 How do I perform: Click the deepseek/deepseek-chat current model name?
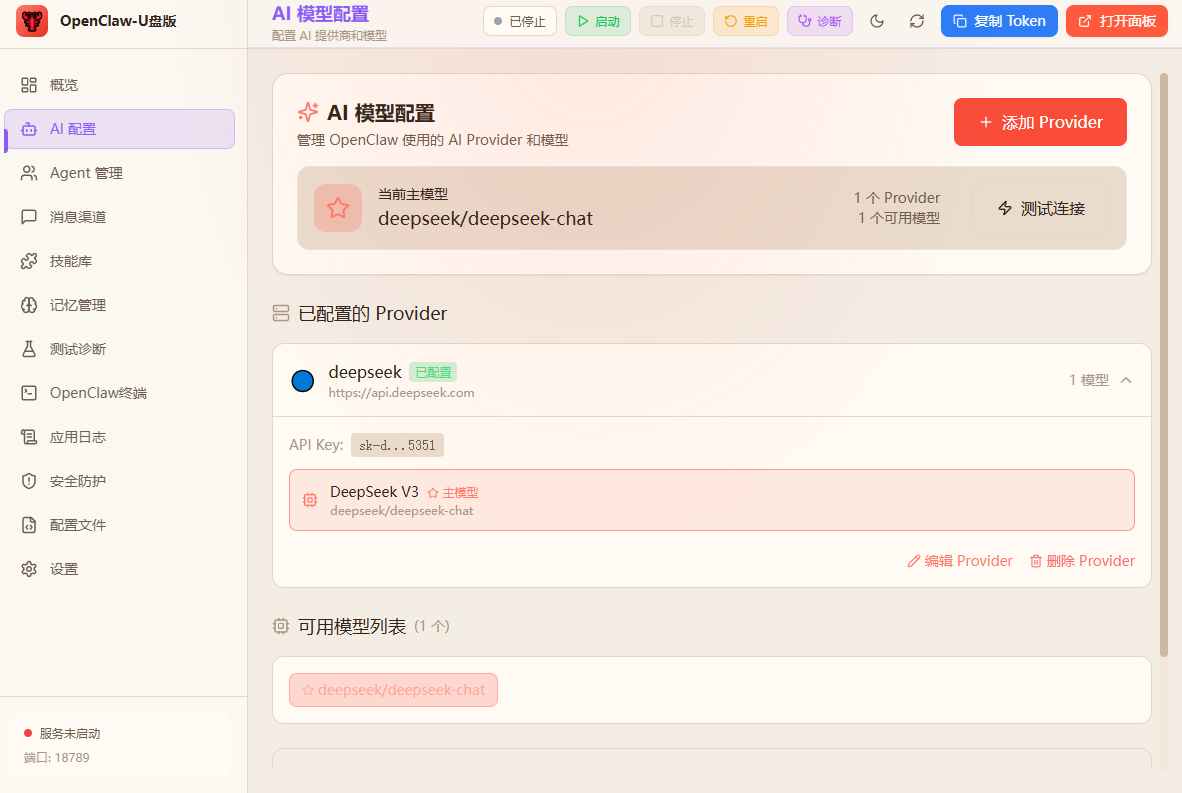pos(485,219)
